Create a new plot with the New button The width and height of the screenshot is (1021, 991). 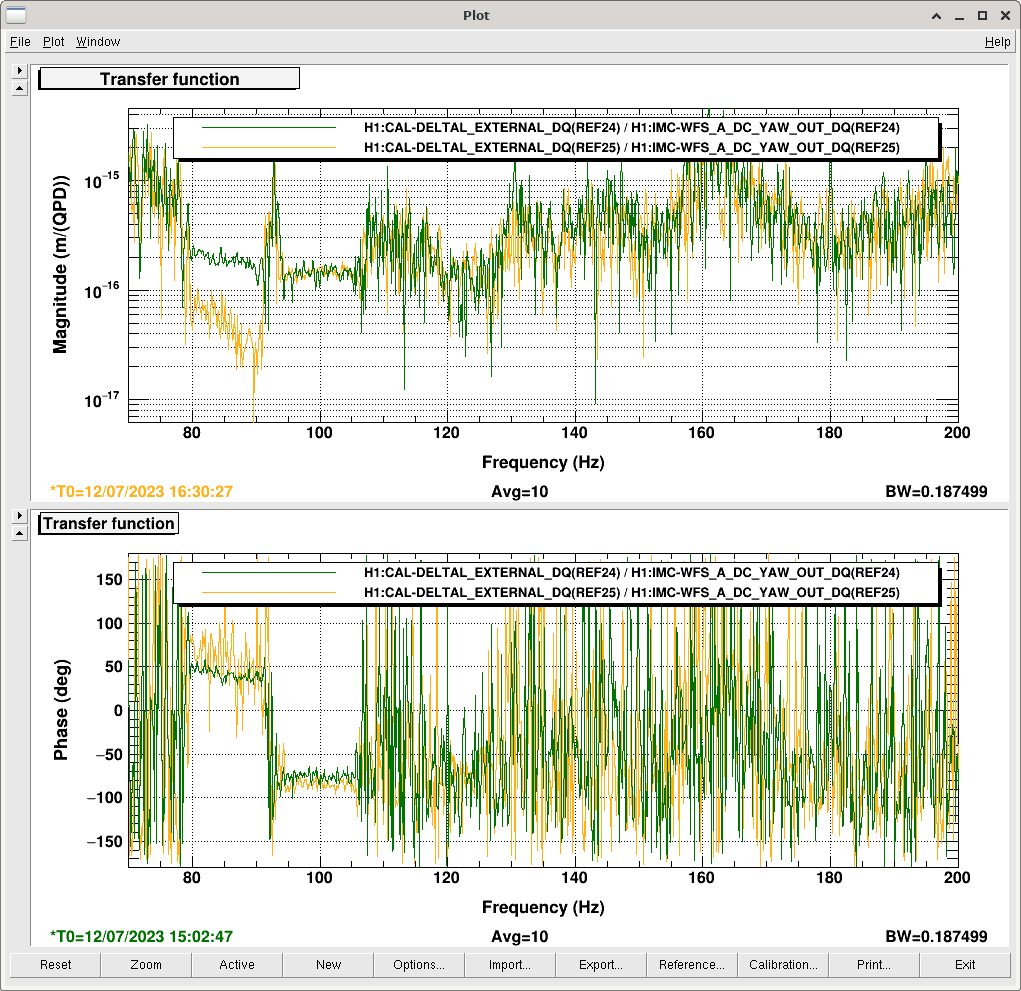328,965
